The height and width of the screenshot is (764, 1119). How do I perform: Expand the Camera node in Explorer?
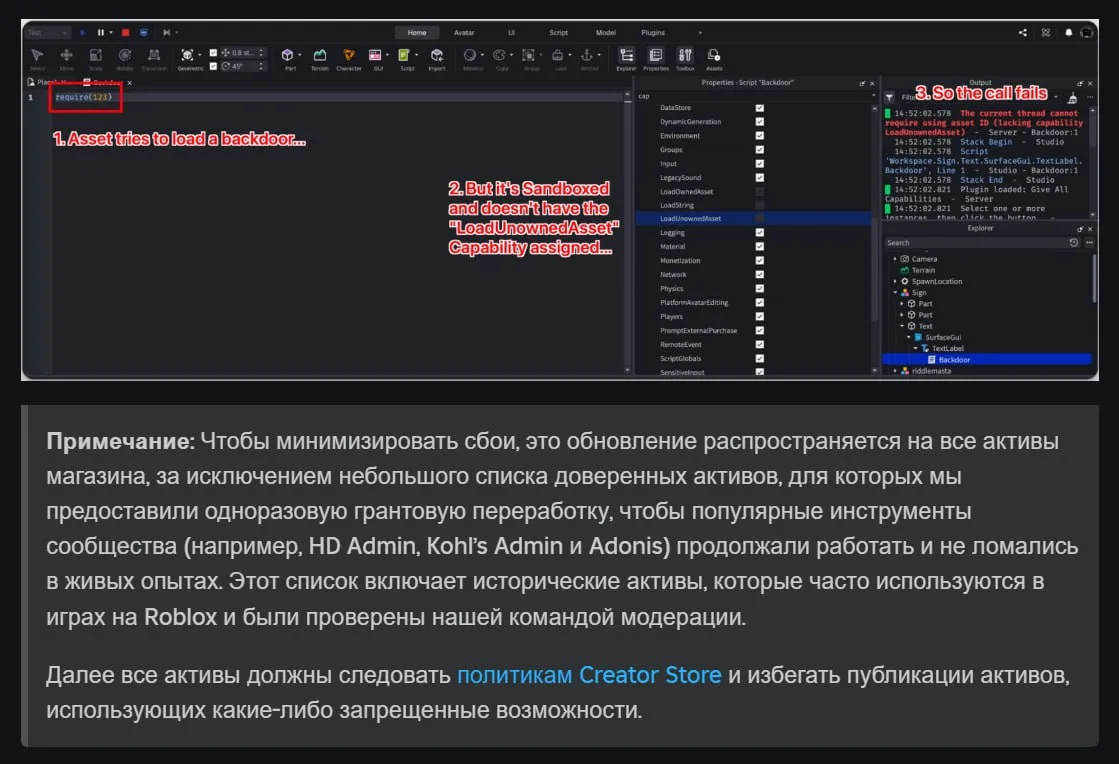[x=895, y=259]
